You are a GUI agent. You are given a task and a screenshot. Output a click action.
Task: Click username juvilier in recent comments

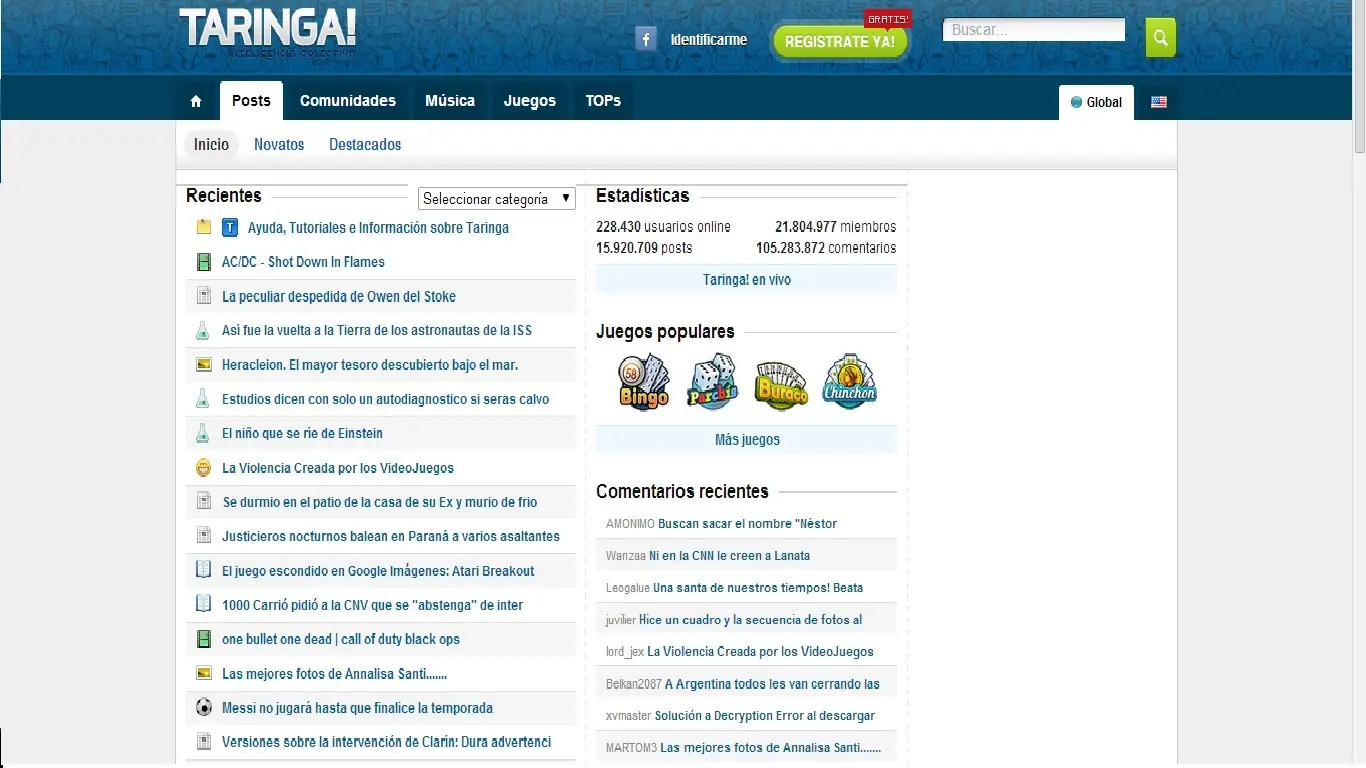pyautogui.click(x=621, y=620)
